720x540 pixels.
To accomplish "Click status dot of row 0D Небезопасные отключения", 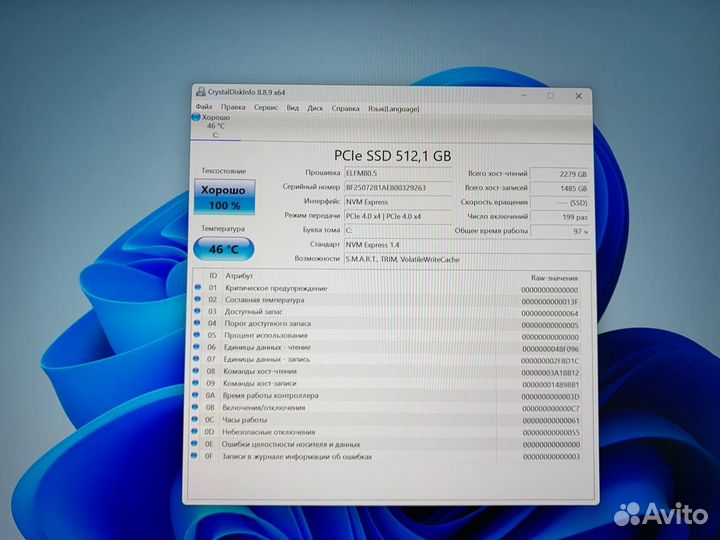I will pyautogui.click(x=195, y=431).
